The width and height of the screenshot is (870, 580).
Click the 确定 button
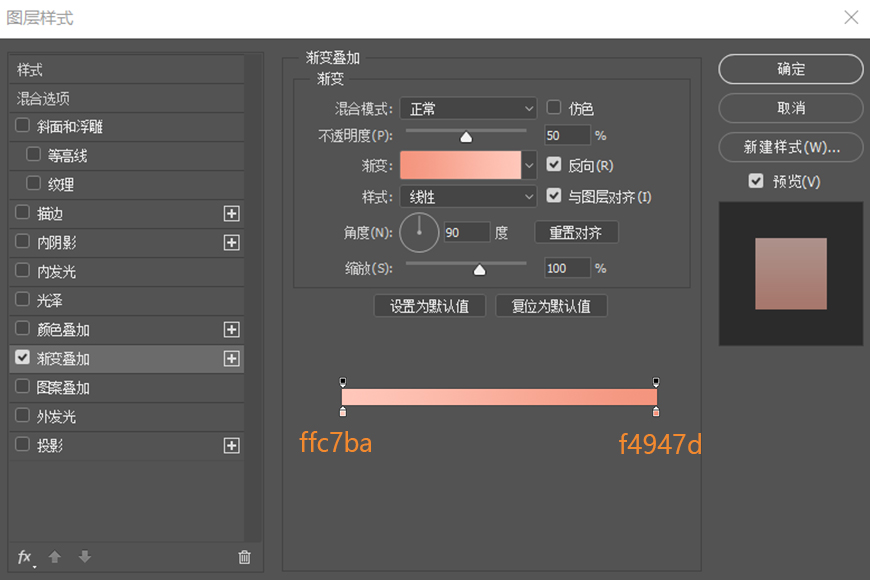pos(790,69)
